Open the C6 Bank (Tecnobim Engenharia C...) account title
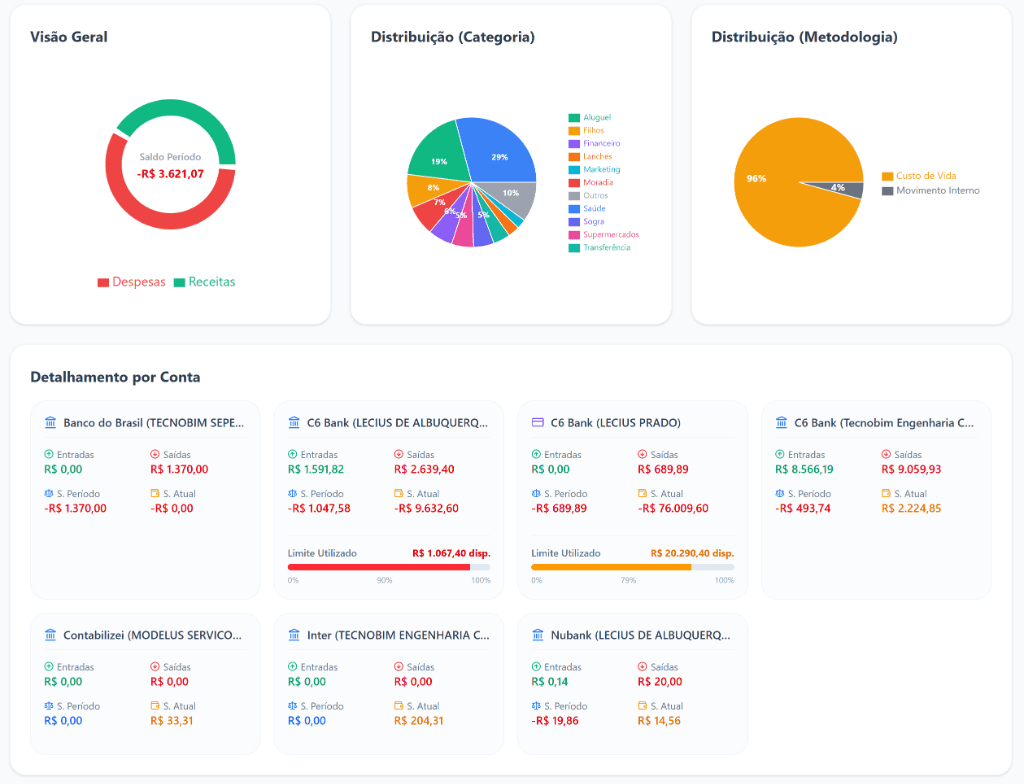This screenshot has height=784, width=1024. click(x=883, y=423)
